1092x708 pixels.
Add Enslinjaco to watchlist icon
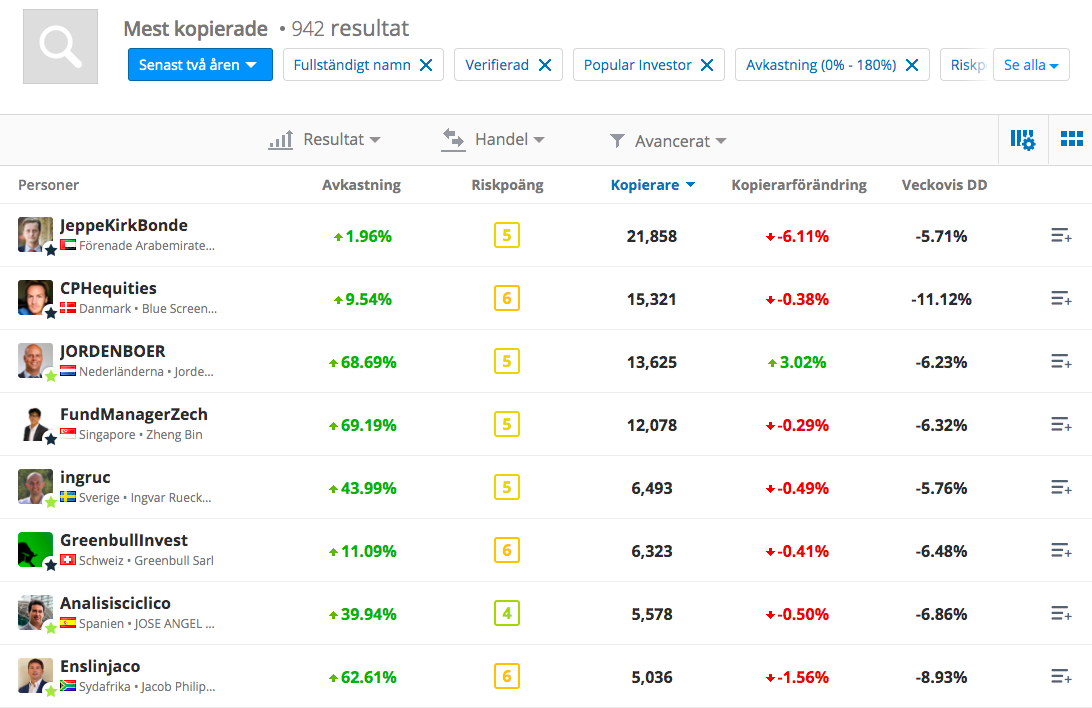point(1060,677)
